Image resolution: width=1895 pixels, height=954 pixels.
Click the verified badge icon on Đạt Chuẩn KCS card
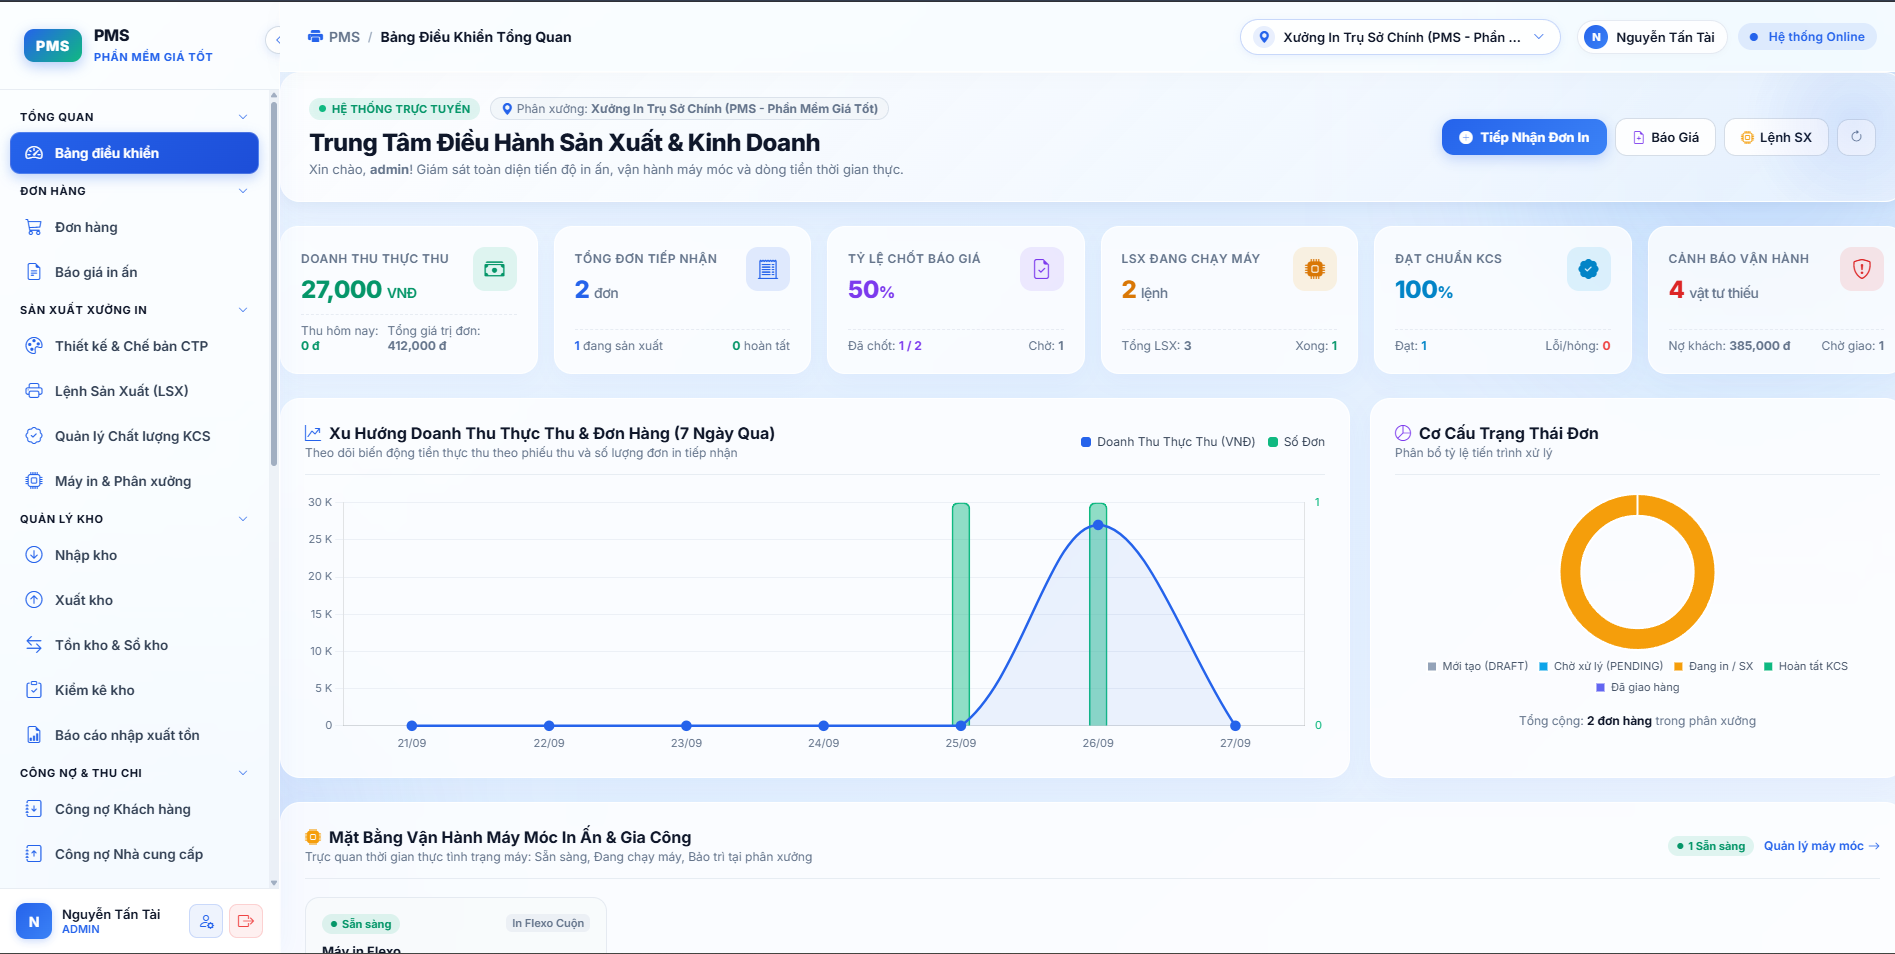[1588, 269]
